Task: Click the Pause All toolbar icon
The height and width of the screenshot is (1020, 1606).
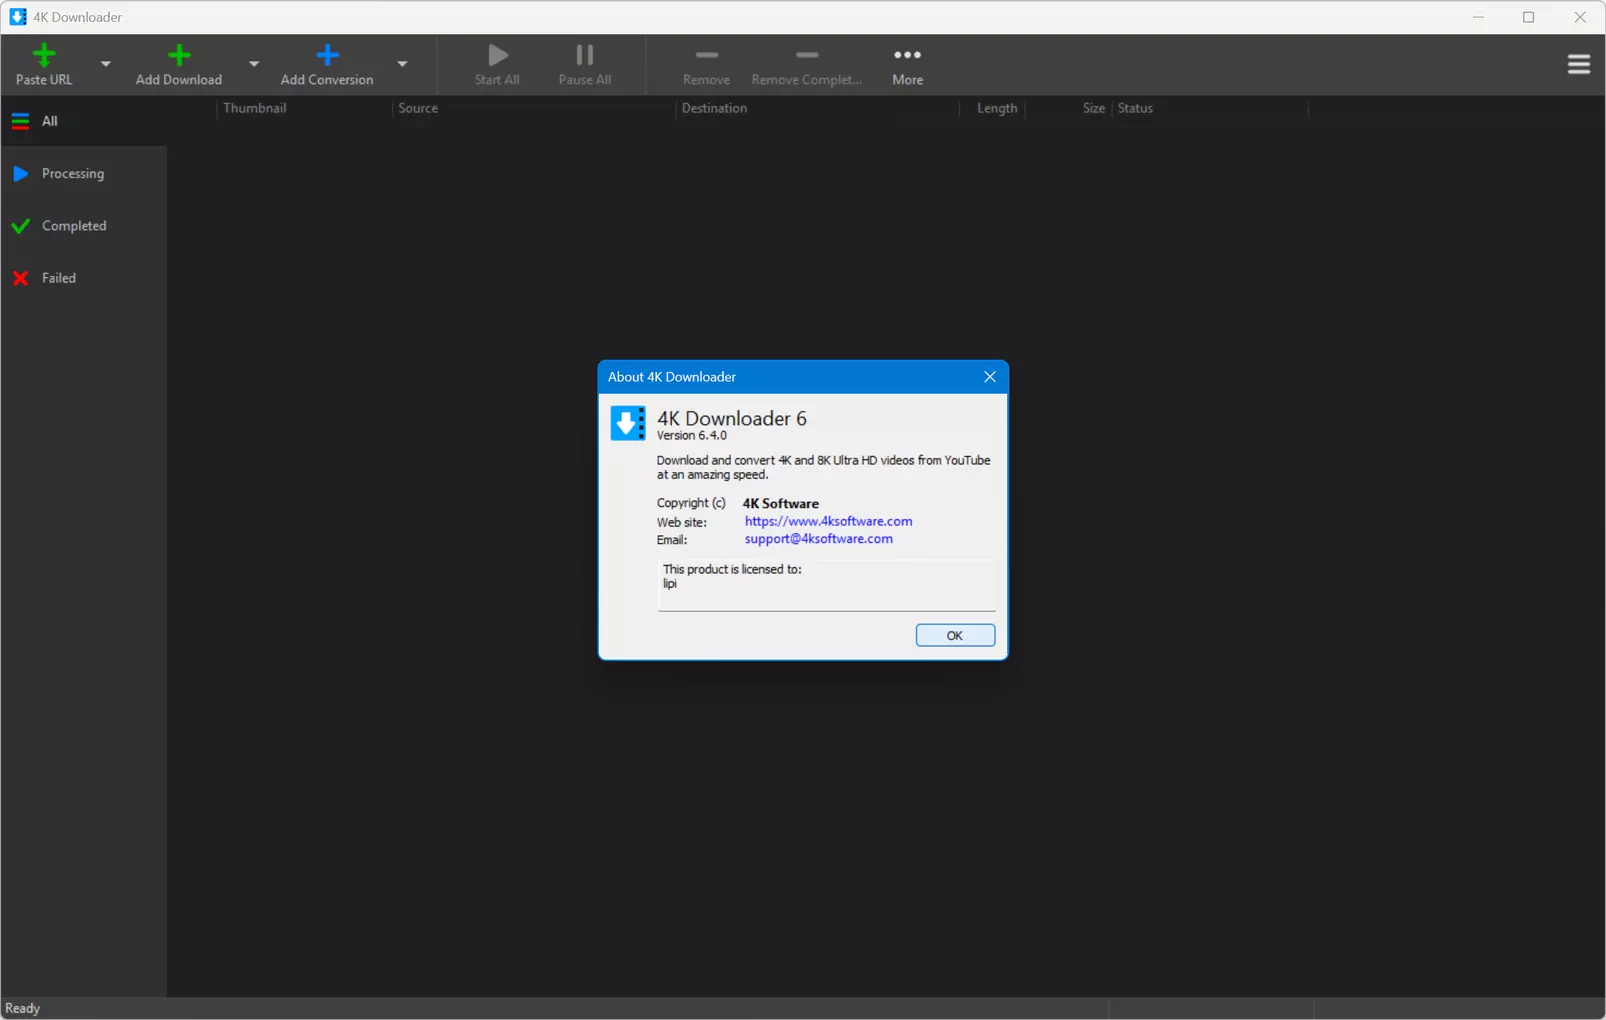Action: point(585,55)
